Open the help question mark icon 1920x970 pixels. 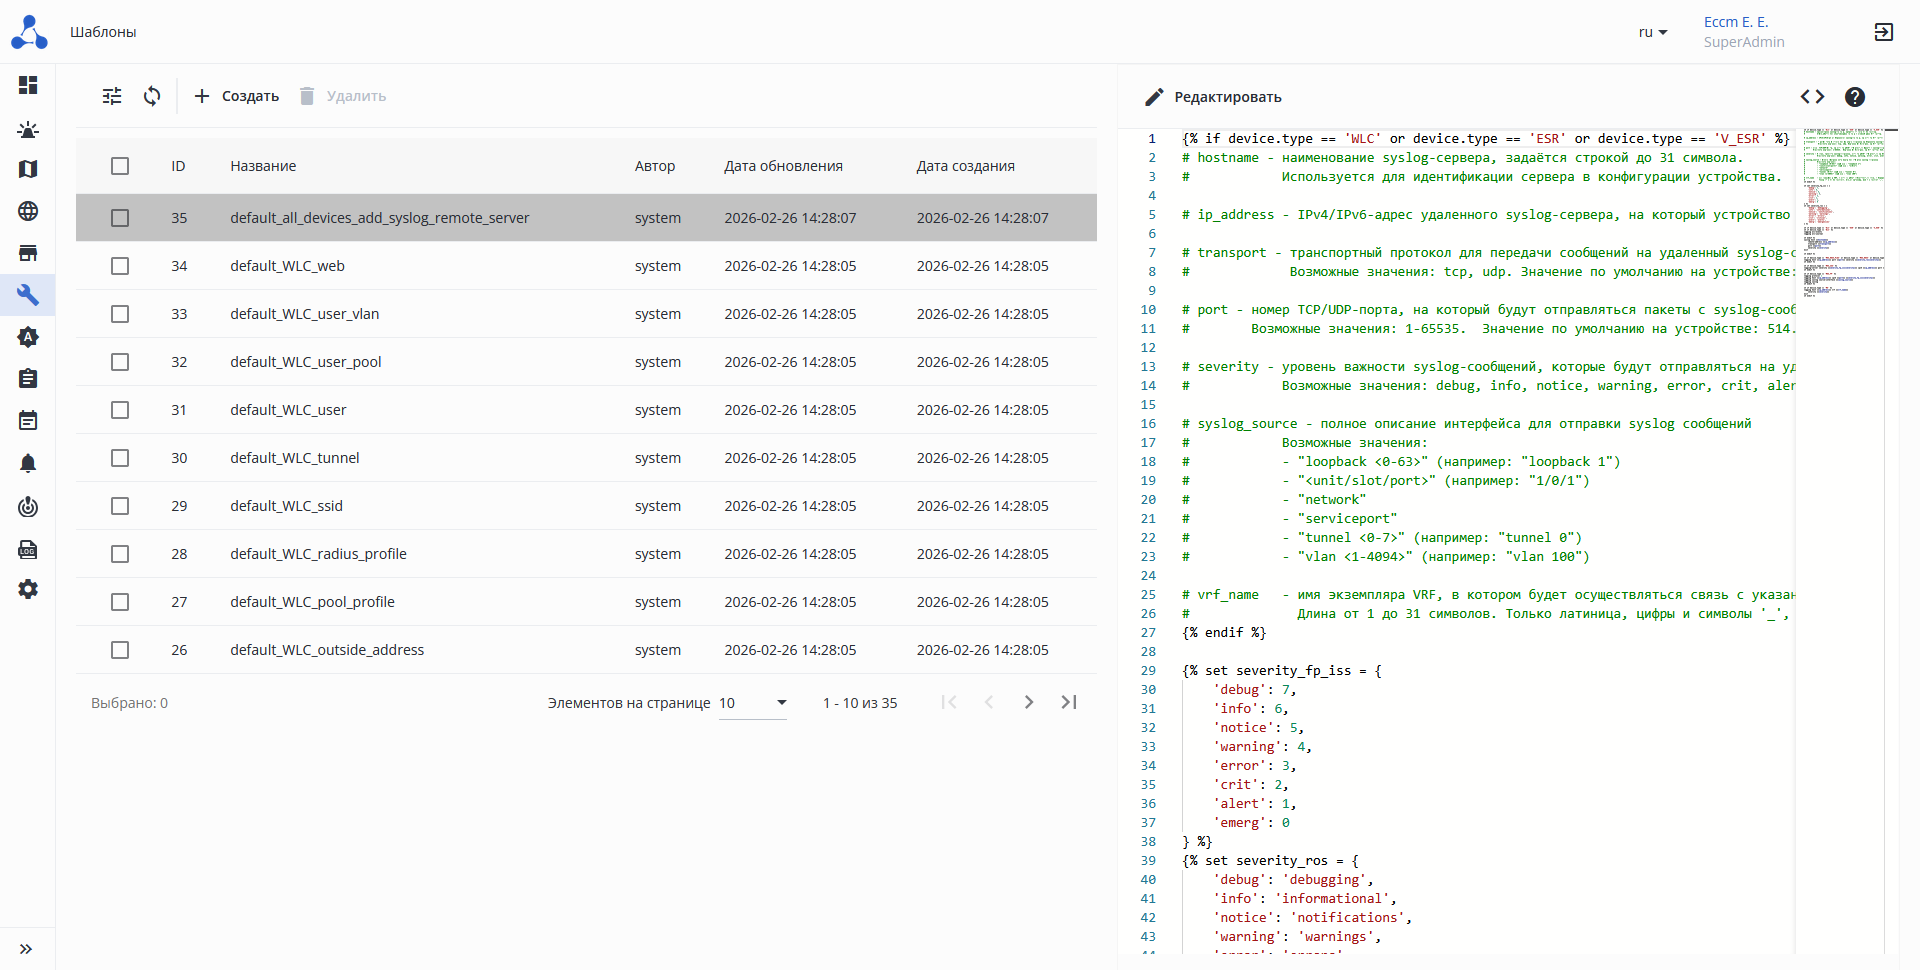pyautogui.click(x=1854, y=97)
